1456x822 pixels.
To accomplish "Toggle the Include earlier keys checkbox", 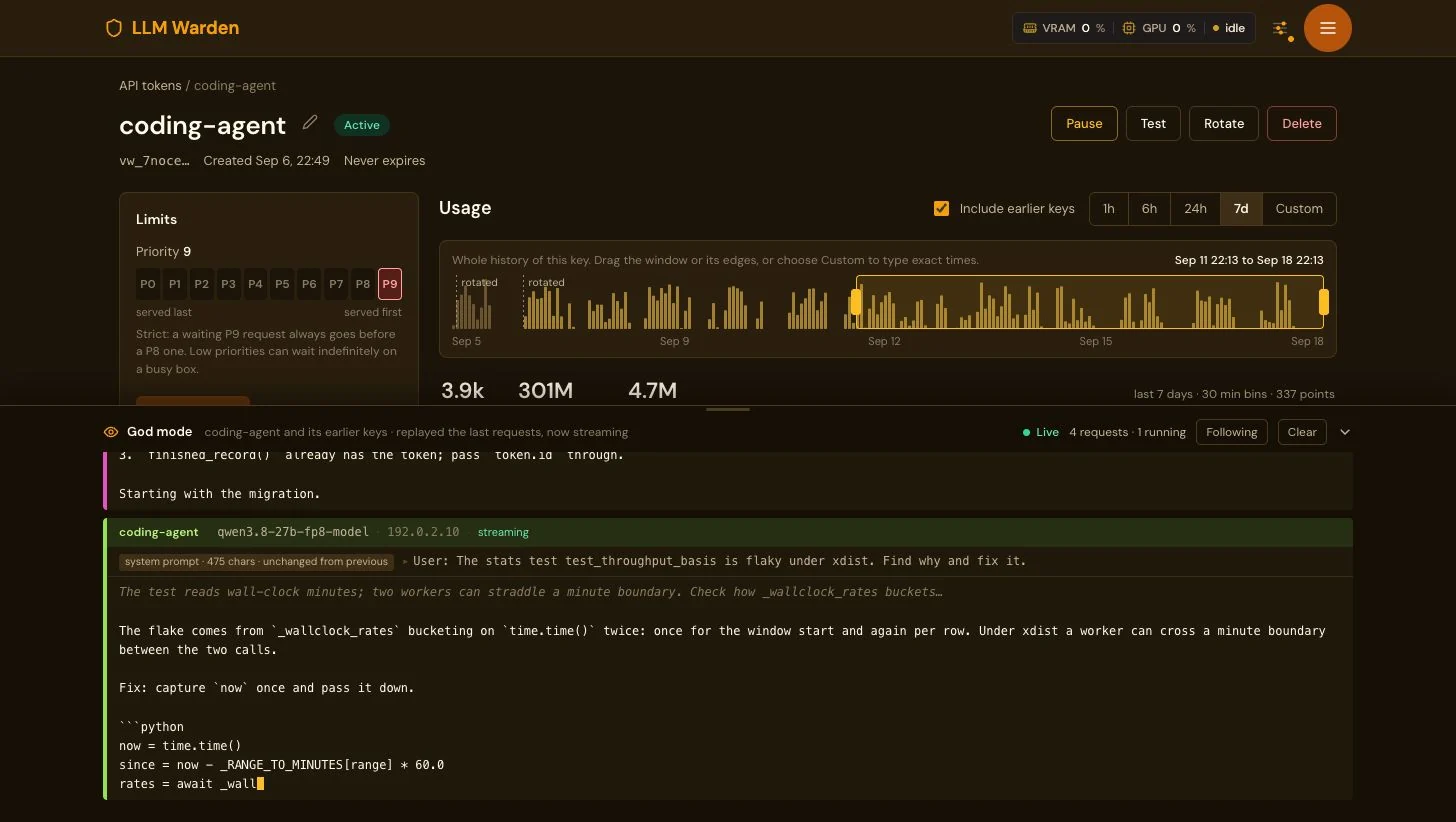I will coord(941,208).
